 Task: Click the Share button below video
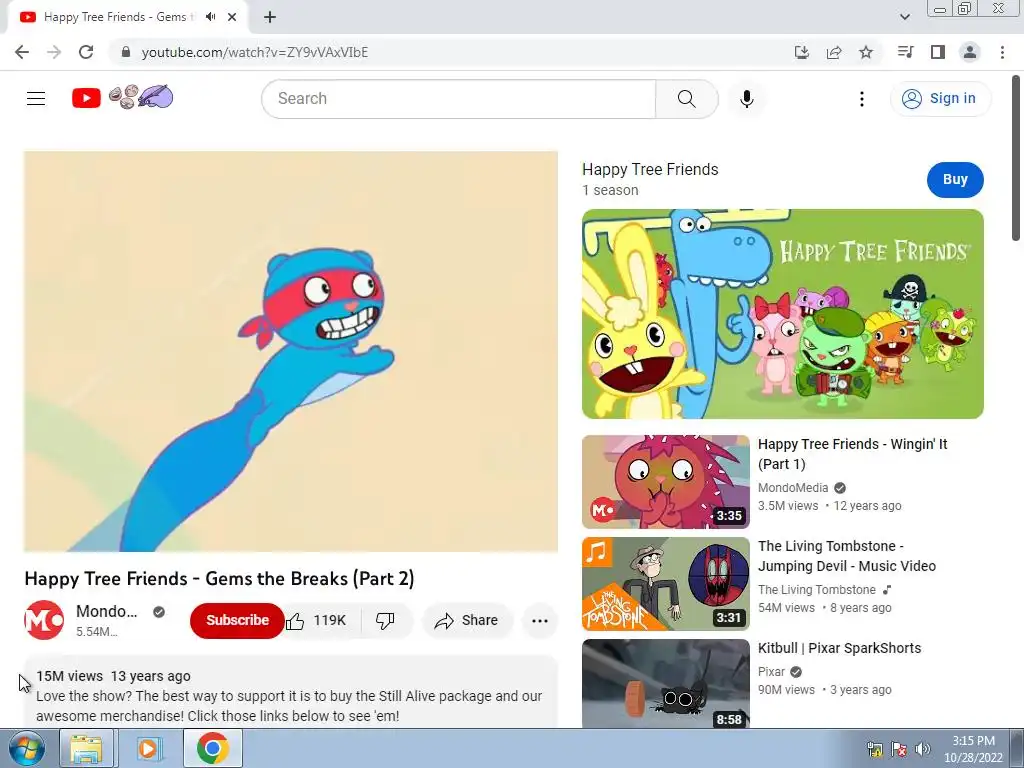(x=468, y=620)
